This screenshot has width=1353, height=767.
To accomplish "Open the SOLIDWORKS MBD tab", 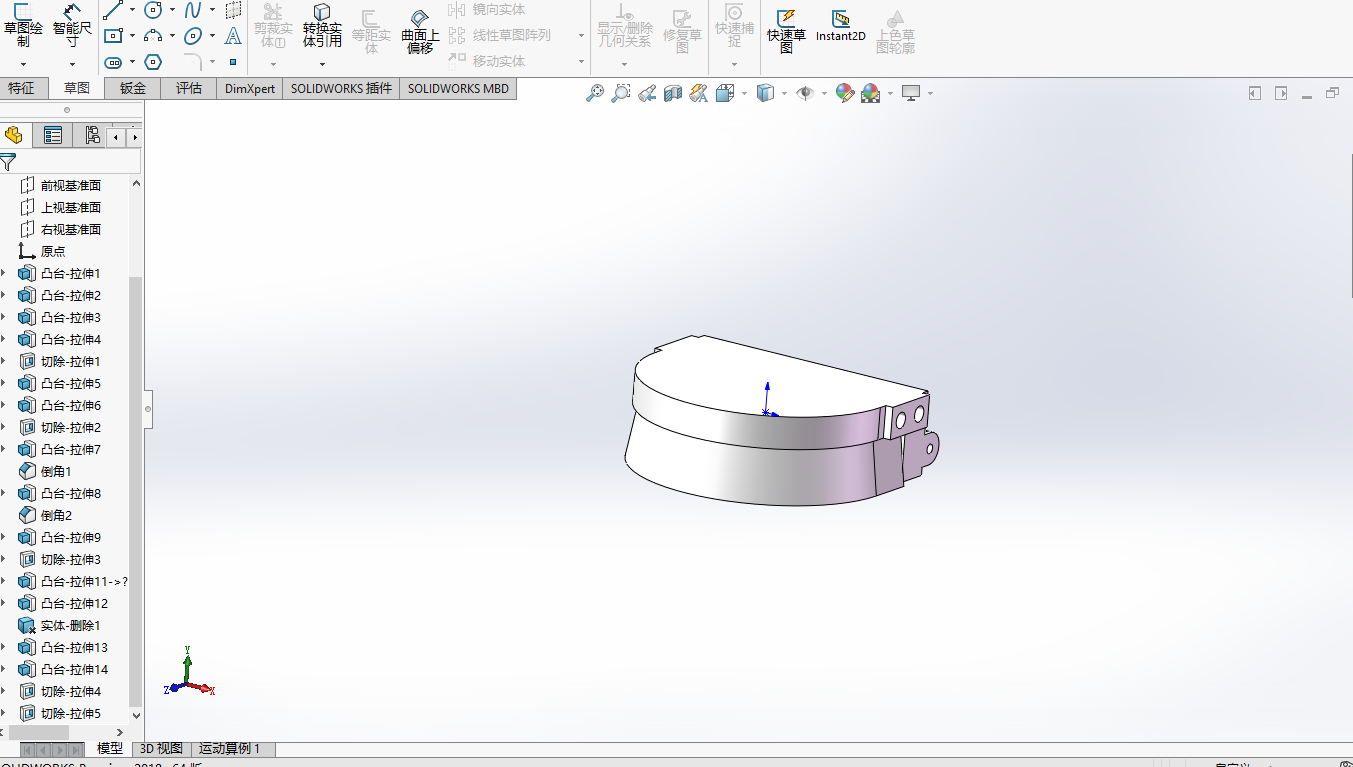I will [x=458, y=88].
